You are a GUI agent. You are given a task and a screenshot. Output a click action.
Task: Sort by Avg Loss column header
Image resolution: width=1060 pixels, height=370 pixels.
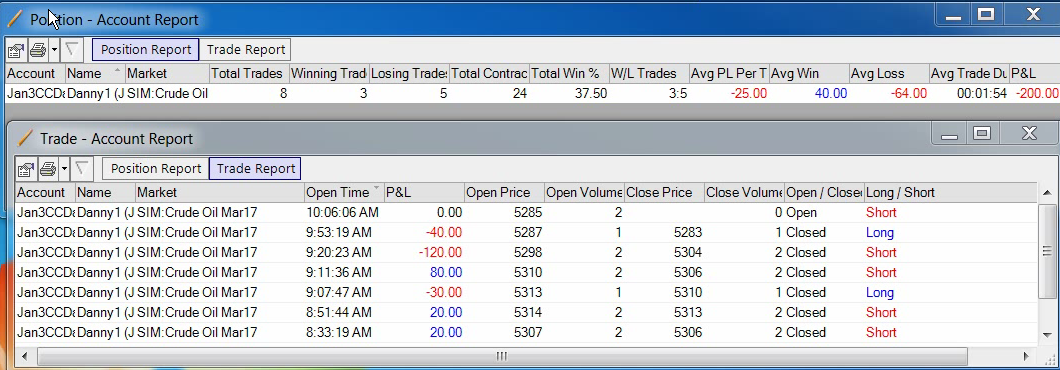pyautogui.click(x=888, y=73)
